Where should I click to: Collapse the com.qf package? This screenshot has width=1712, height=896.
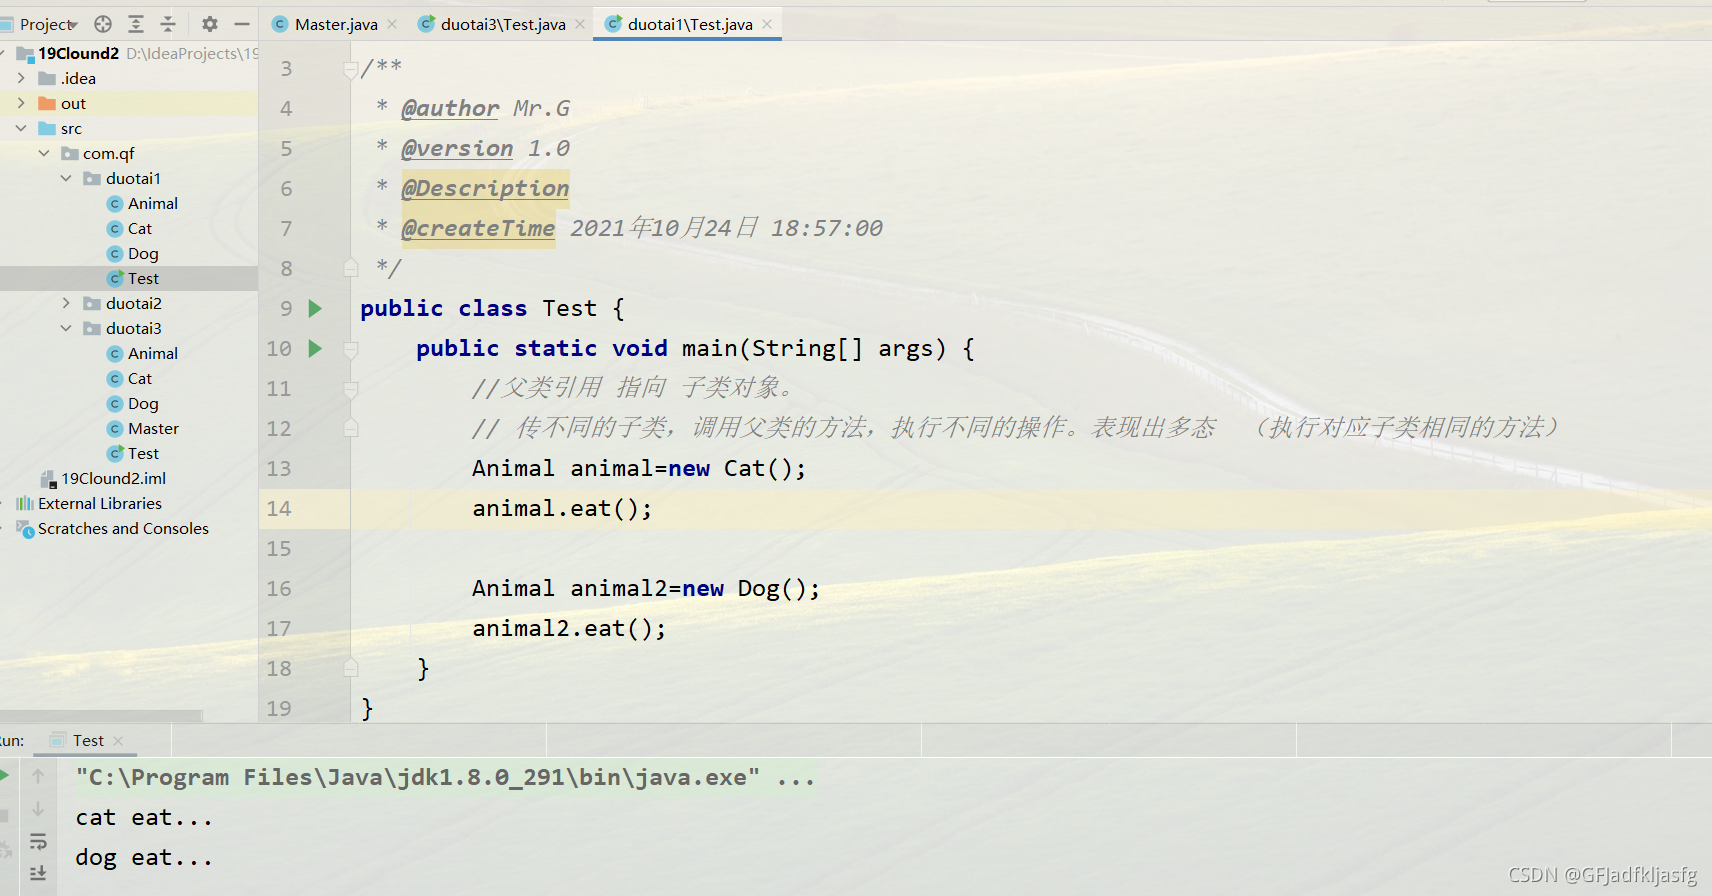[44, 153]
